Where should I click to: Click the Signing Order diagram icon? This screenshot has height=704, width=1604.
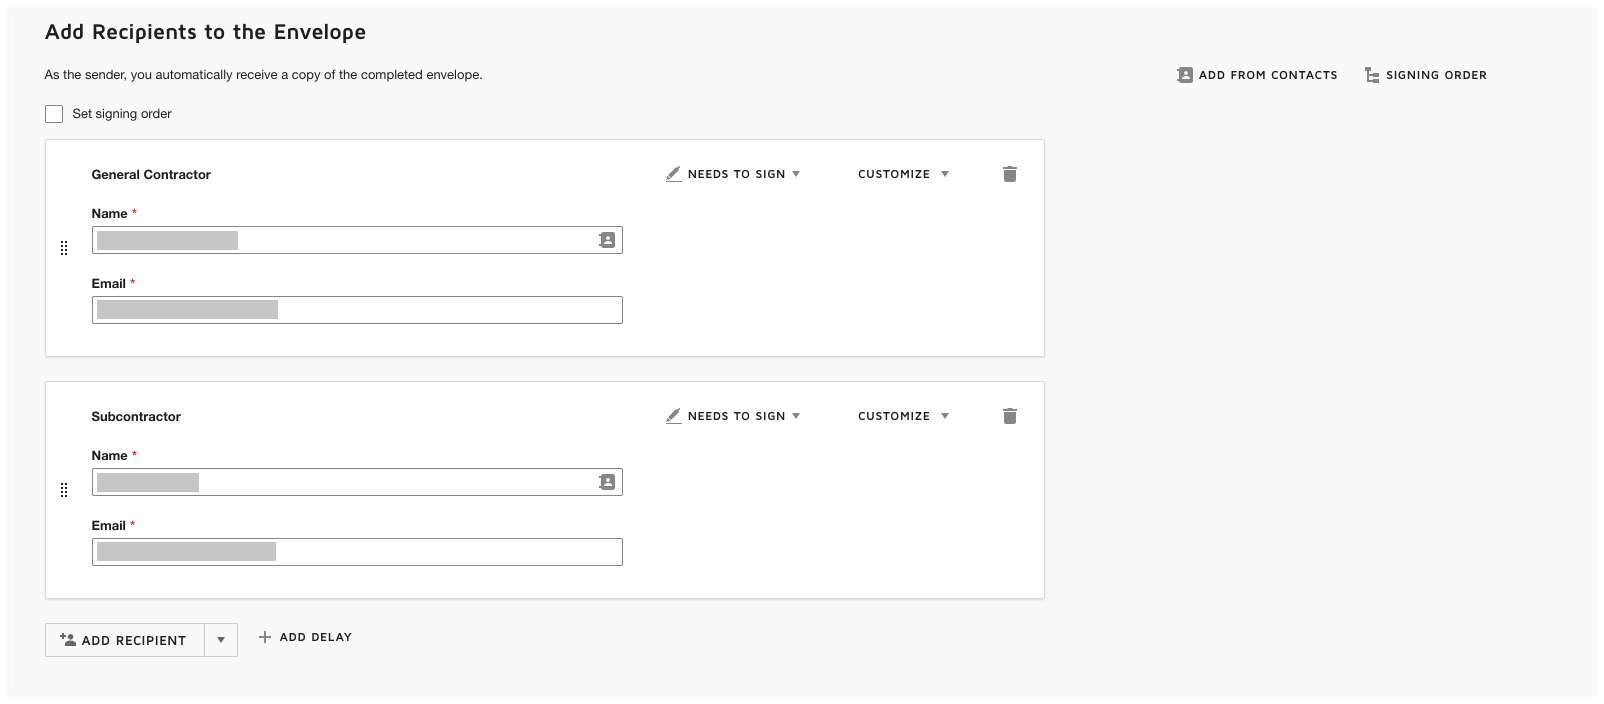pos(1372,75)
